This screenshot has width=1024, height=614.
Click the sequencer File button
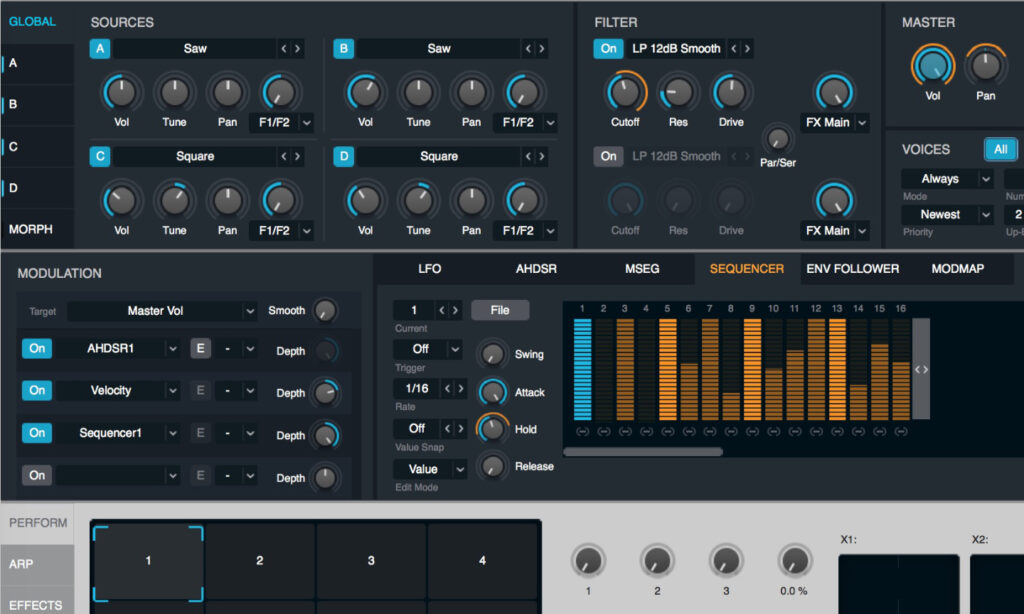point(500,310)
